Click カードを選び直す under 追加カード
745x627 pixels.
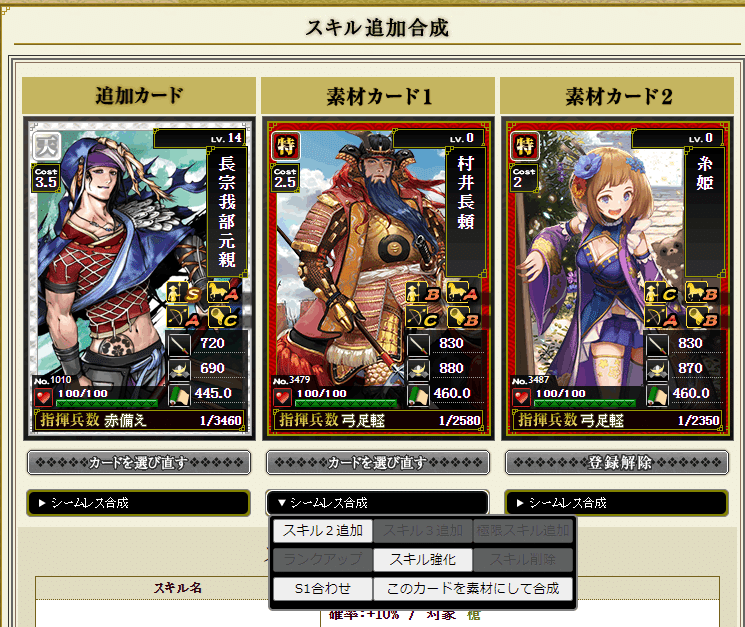pos(139,462)
